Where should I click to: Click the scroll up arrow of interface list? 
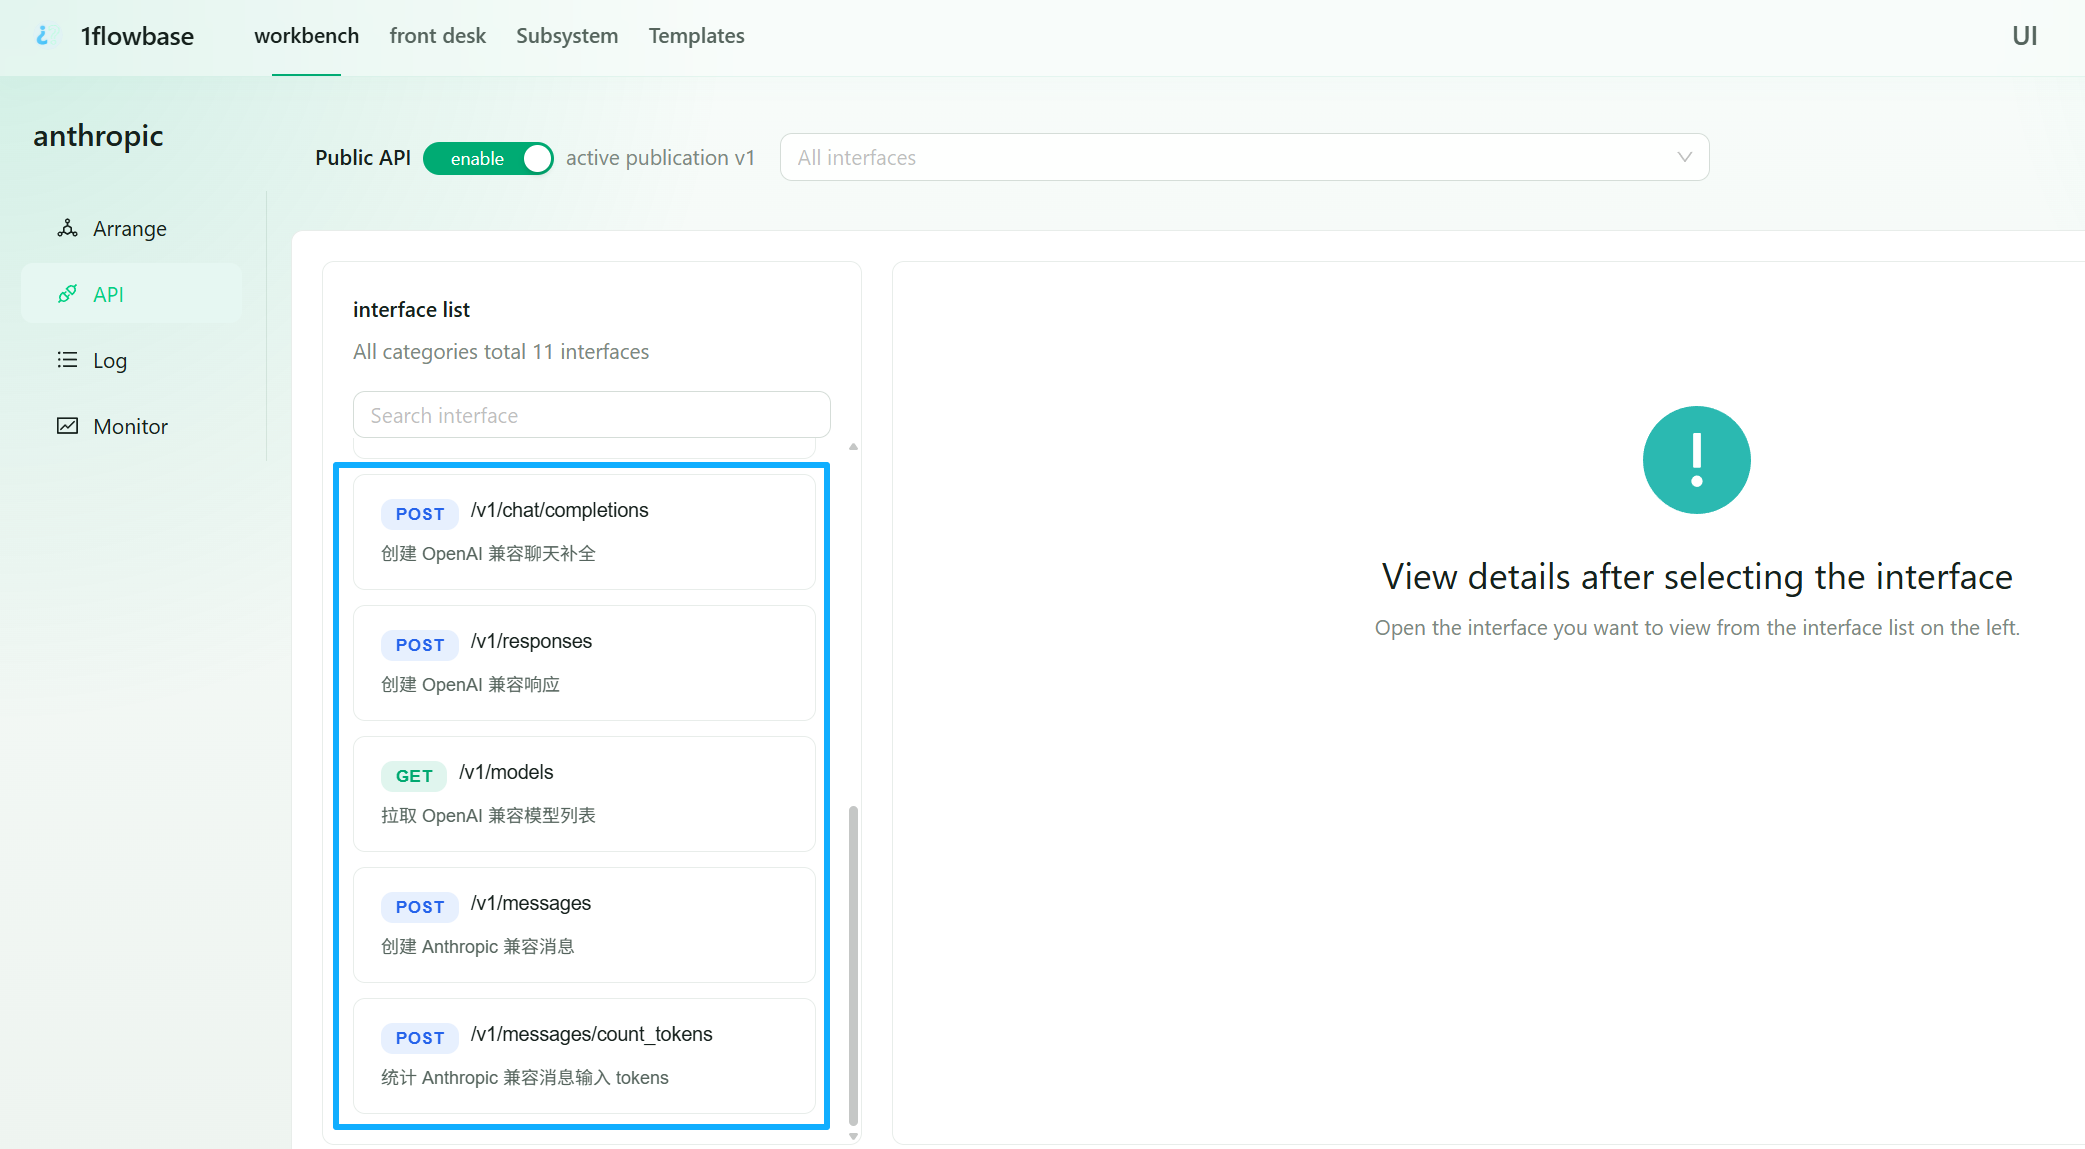coord(853,447)
